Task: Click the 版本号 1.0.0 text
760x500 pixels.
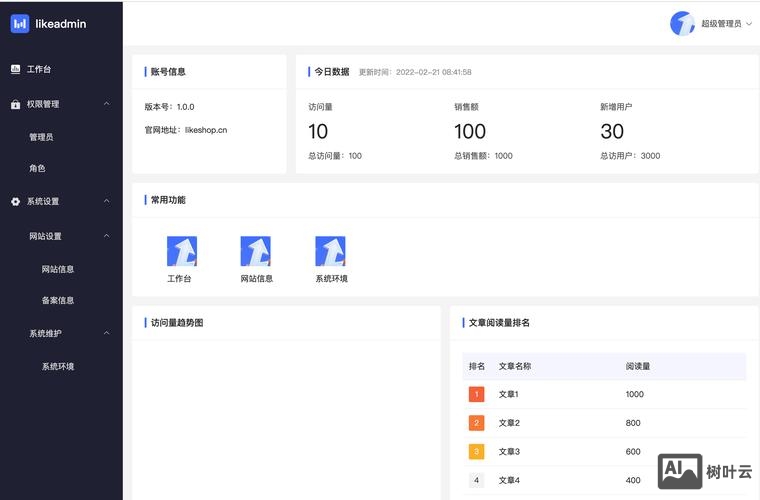Action: [x=169, y=107]
